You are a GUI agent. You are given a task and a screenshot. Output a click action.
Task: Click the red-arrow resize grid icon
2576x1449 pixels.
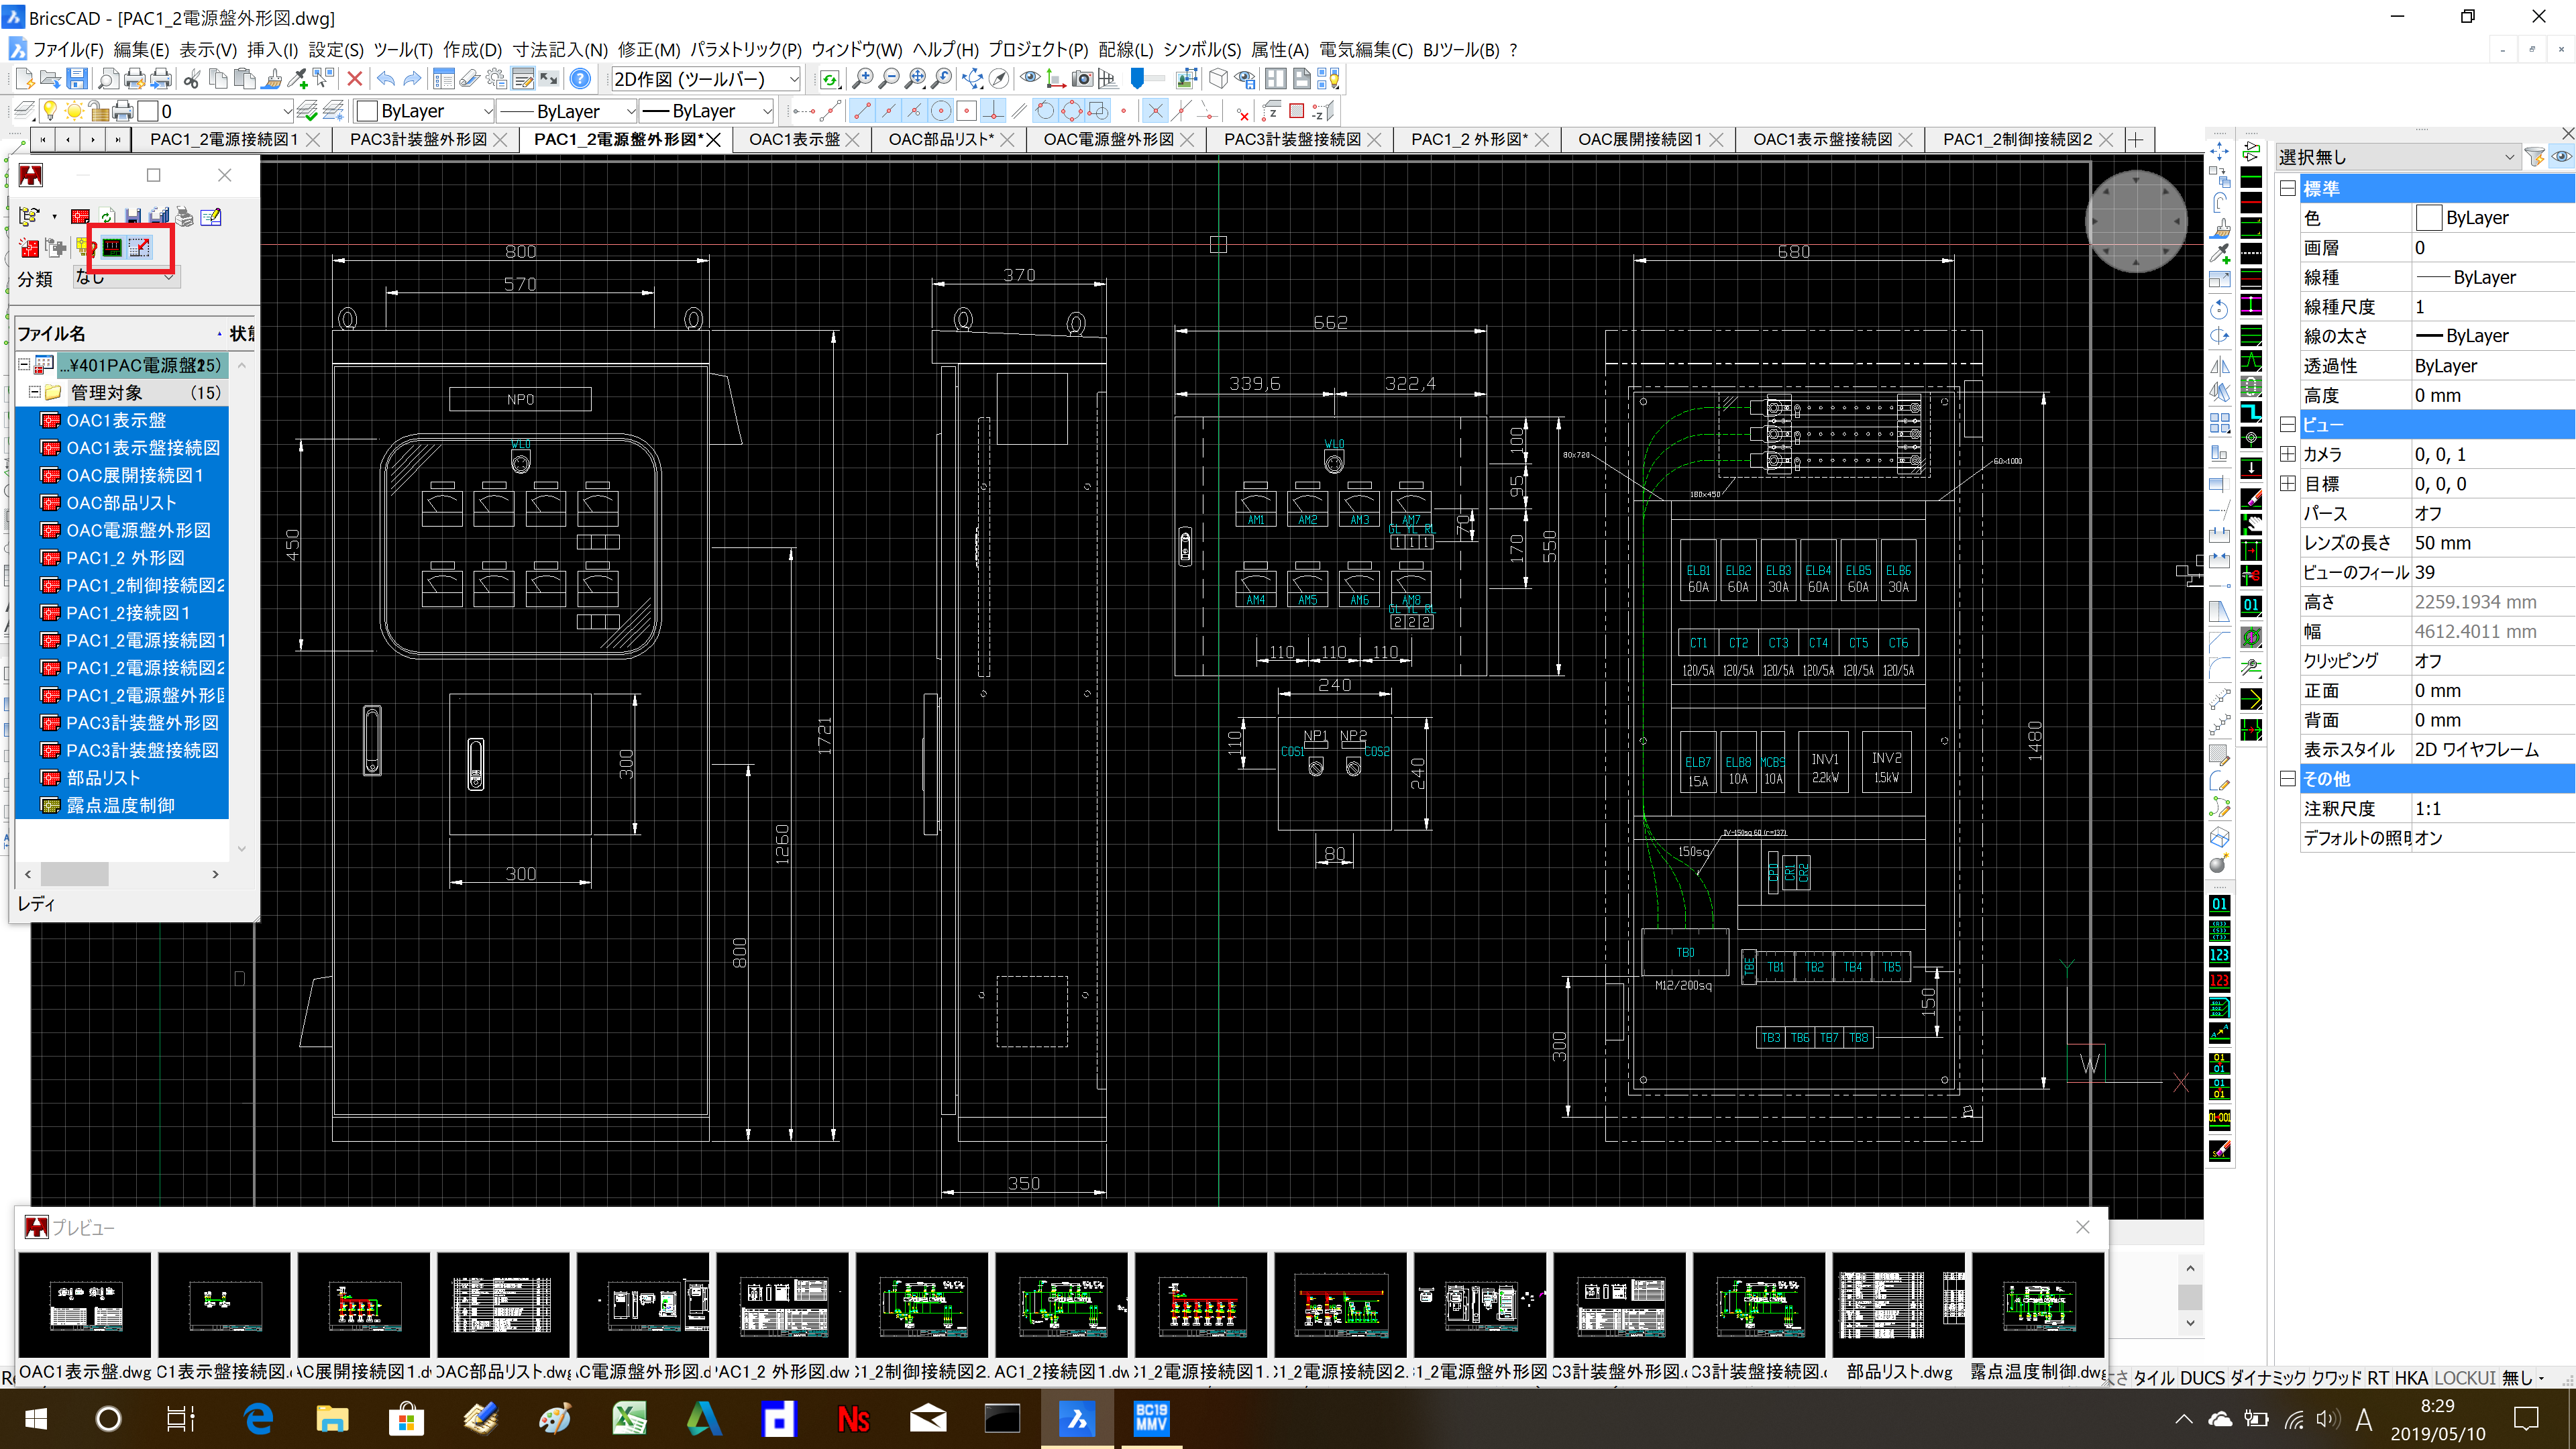139,247
